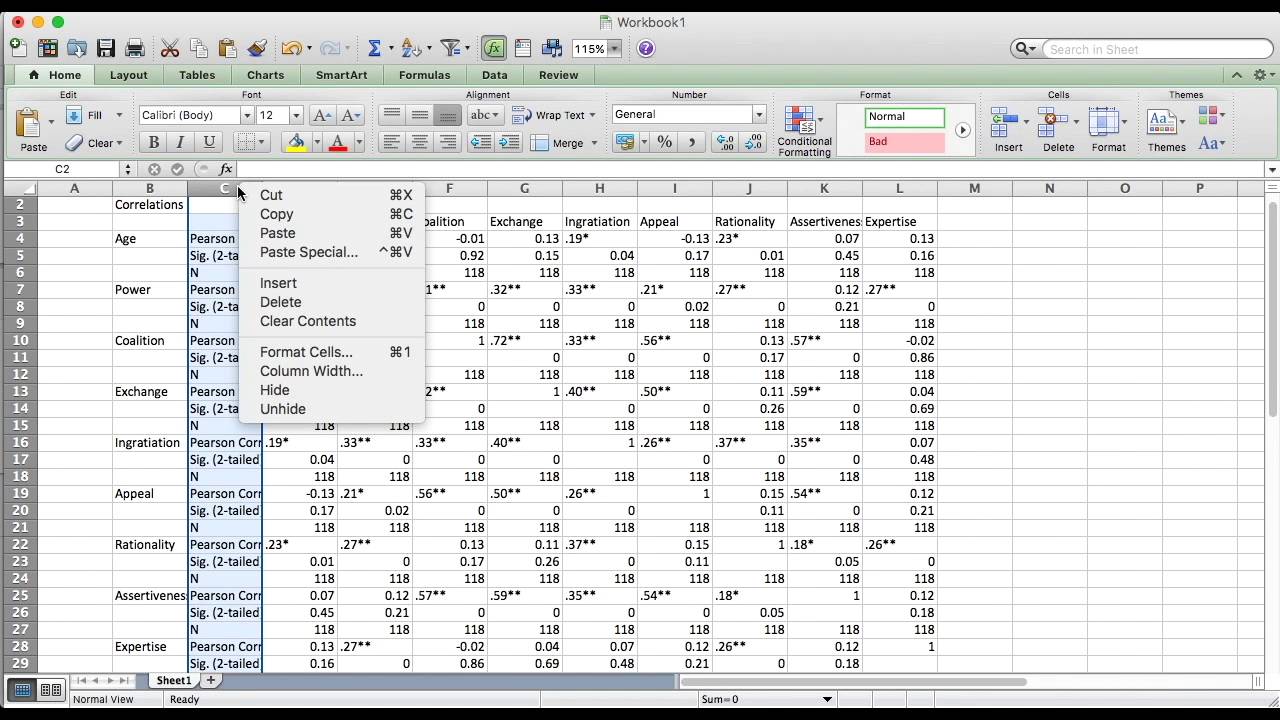1280x720 pixels.
Task: Apply the Bad cell style
Action: 904,142
